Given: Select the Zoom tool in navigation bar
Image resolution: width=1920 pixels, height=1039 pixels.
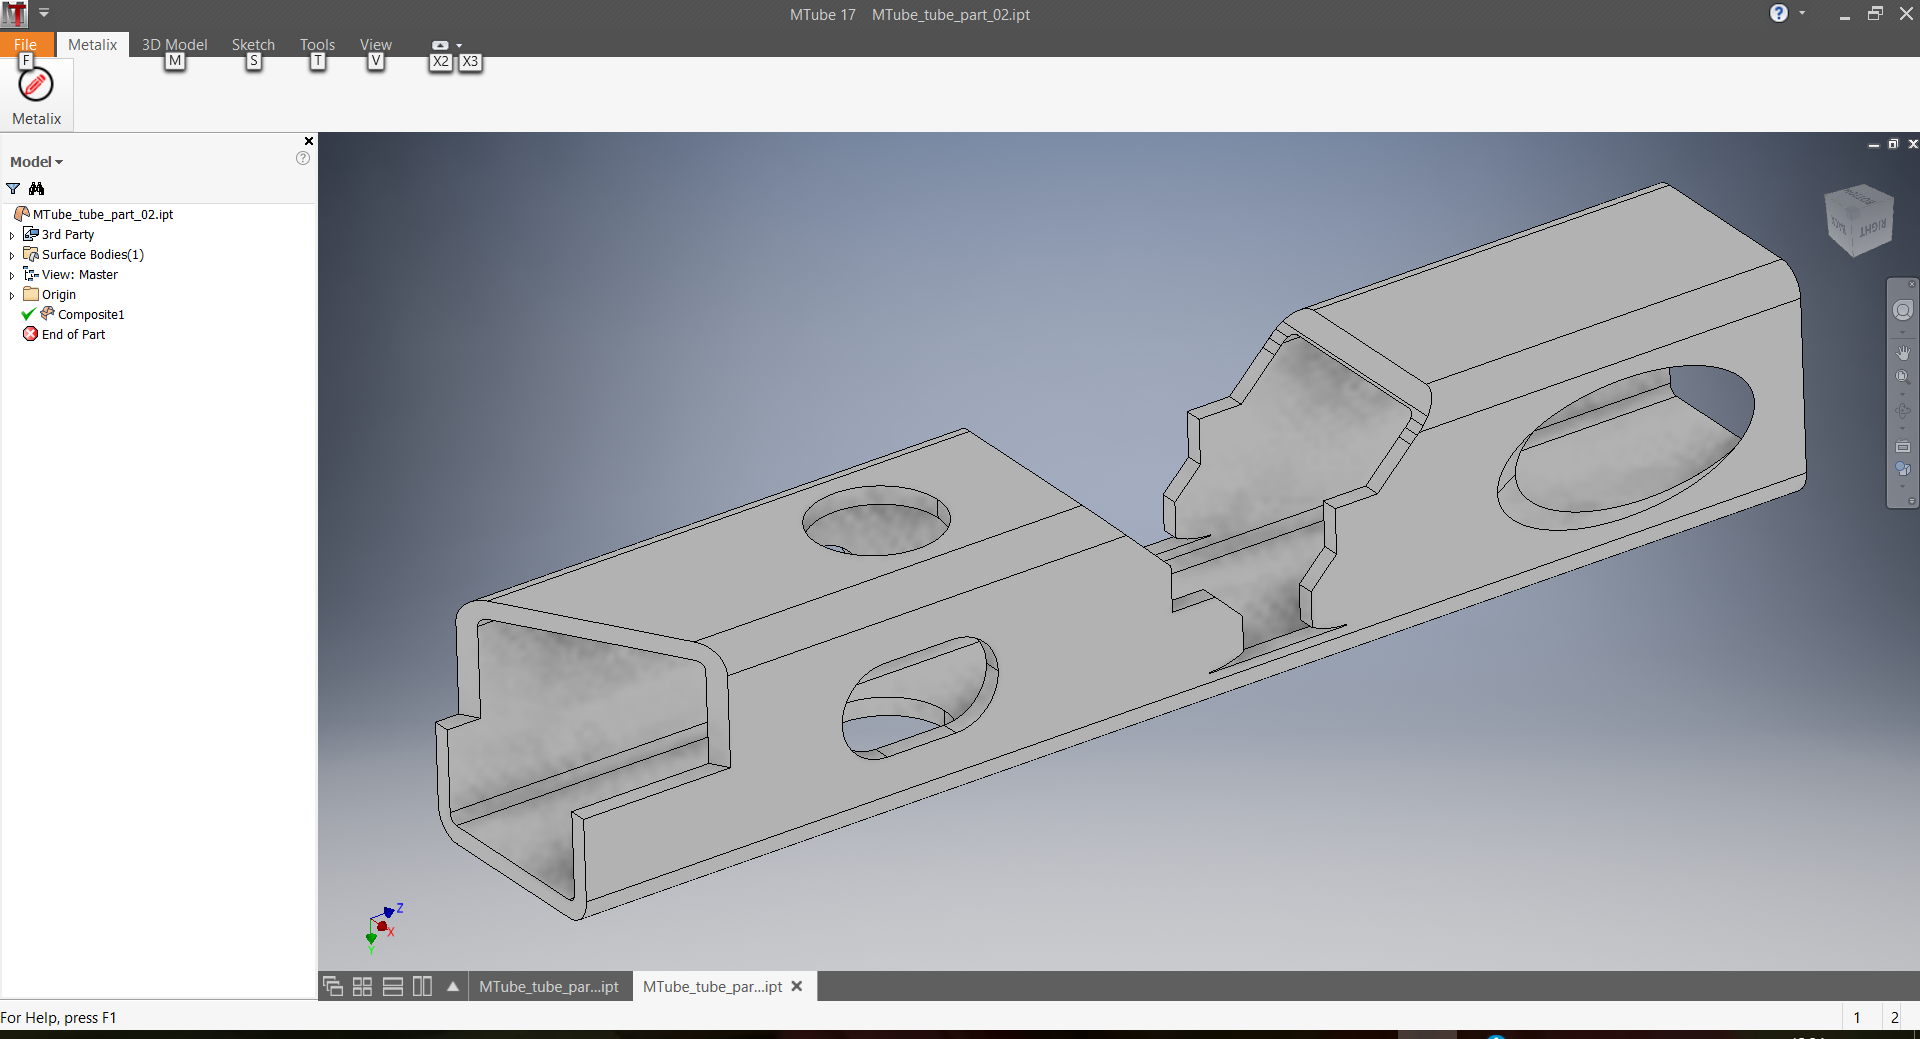Looking at the screenshot, I should [x=1902, y=377].
